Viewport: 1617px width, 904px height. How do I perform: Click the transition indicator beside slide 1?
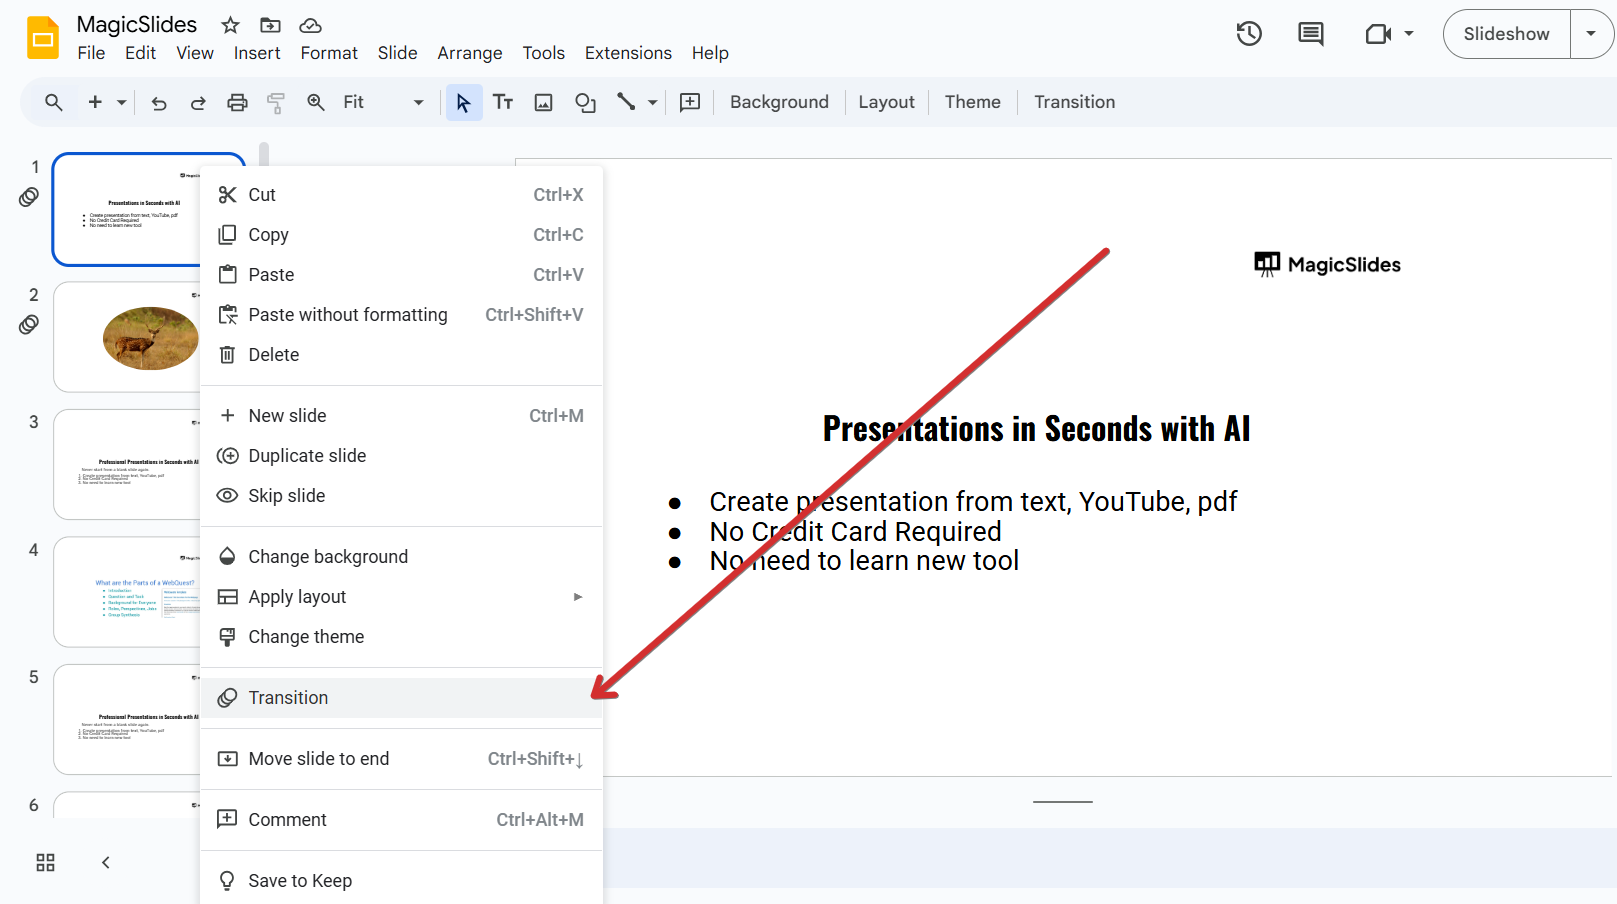pyautogui.click(x=29, y=197)
